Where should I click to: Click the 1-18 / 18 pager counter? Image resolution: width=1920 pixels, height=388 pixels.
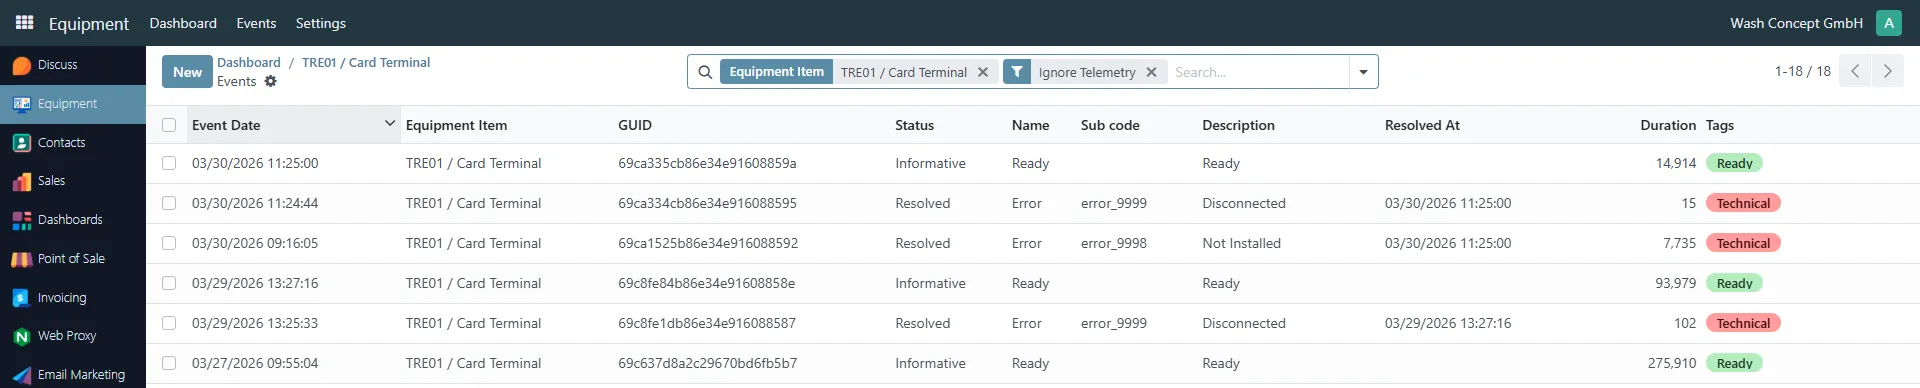click(1802, 71)
